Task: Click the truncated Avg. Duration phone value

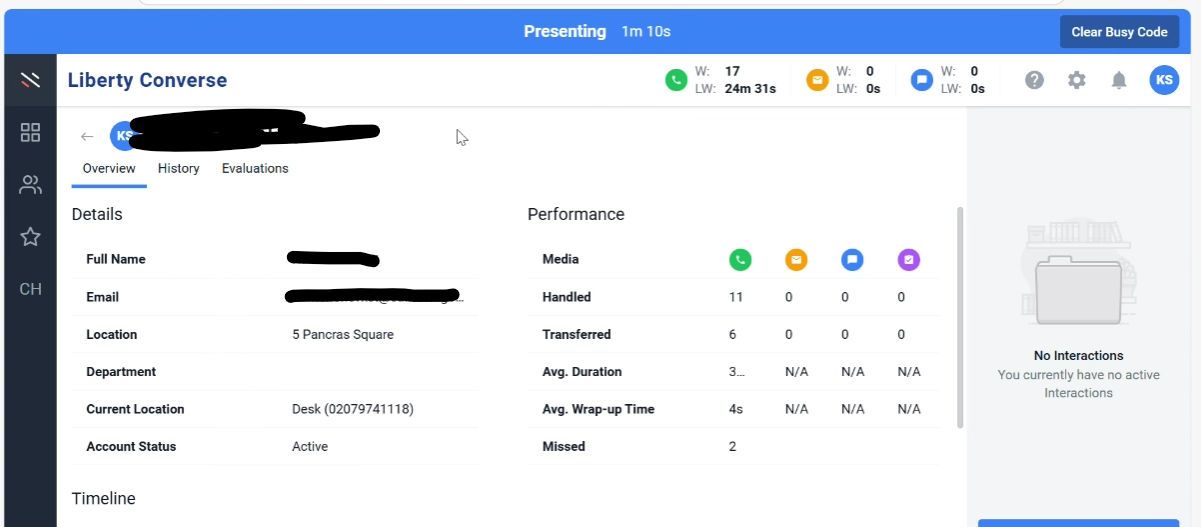Action: [x=737, y=372]
